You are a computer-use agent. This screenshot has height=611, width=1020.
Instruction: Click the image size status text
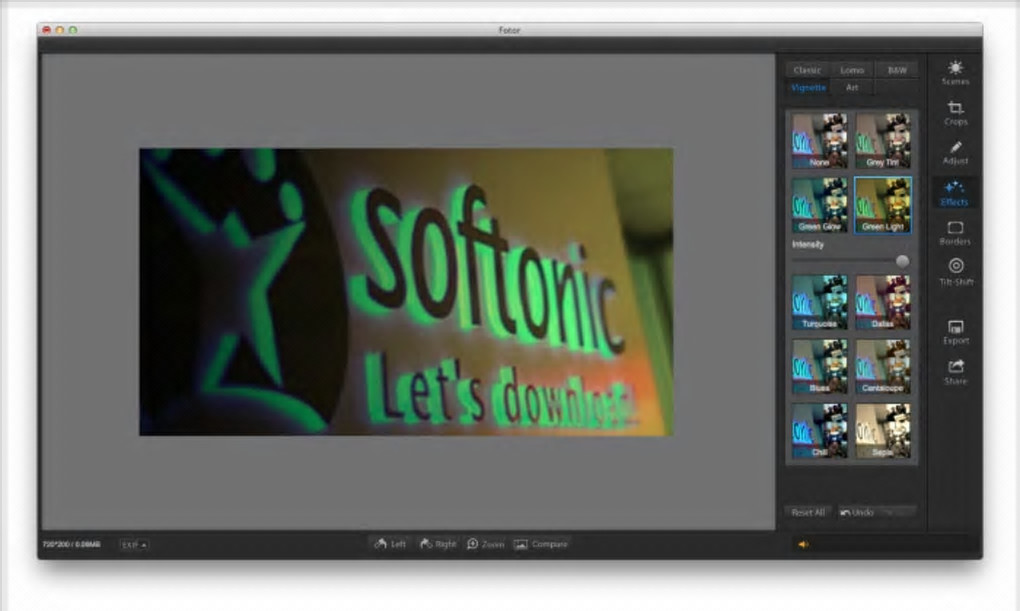coord(72,545)
